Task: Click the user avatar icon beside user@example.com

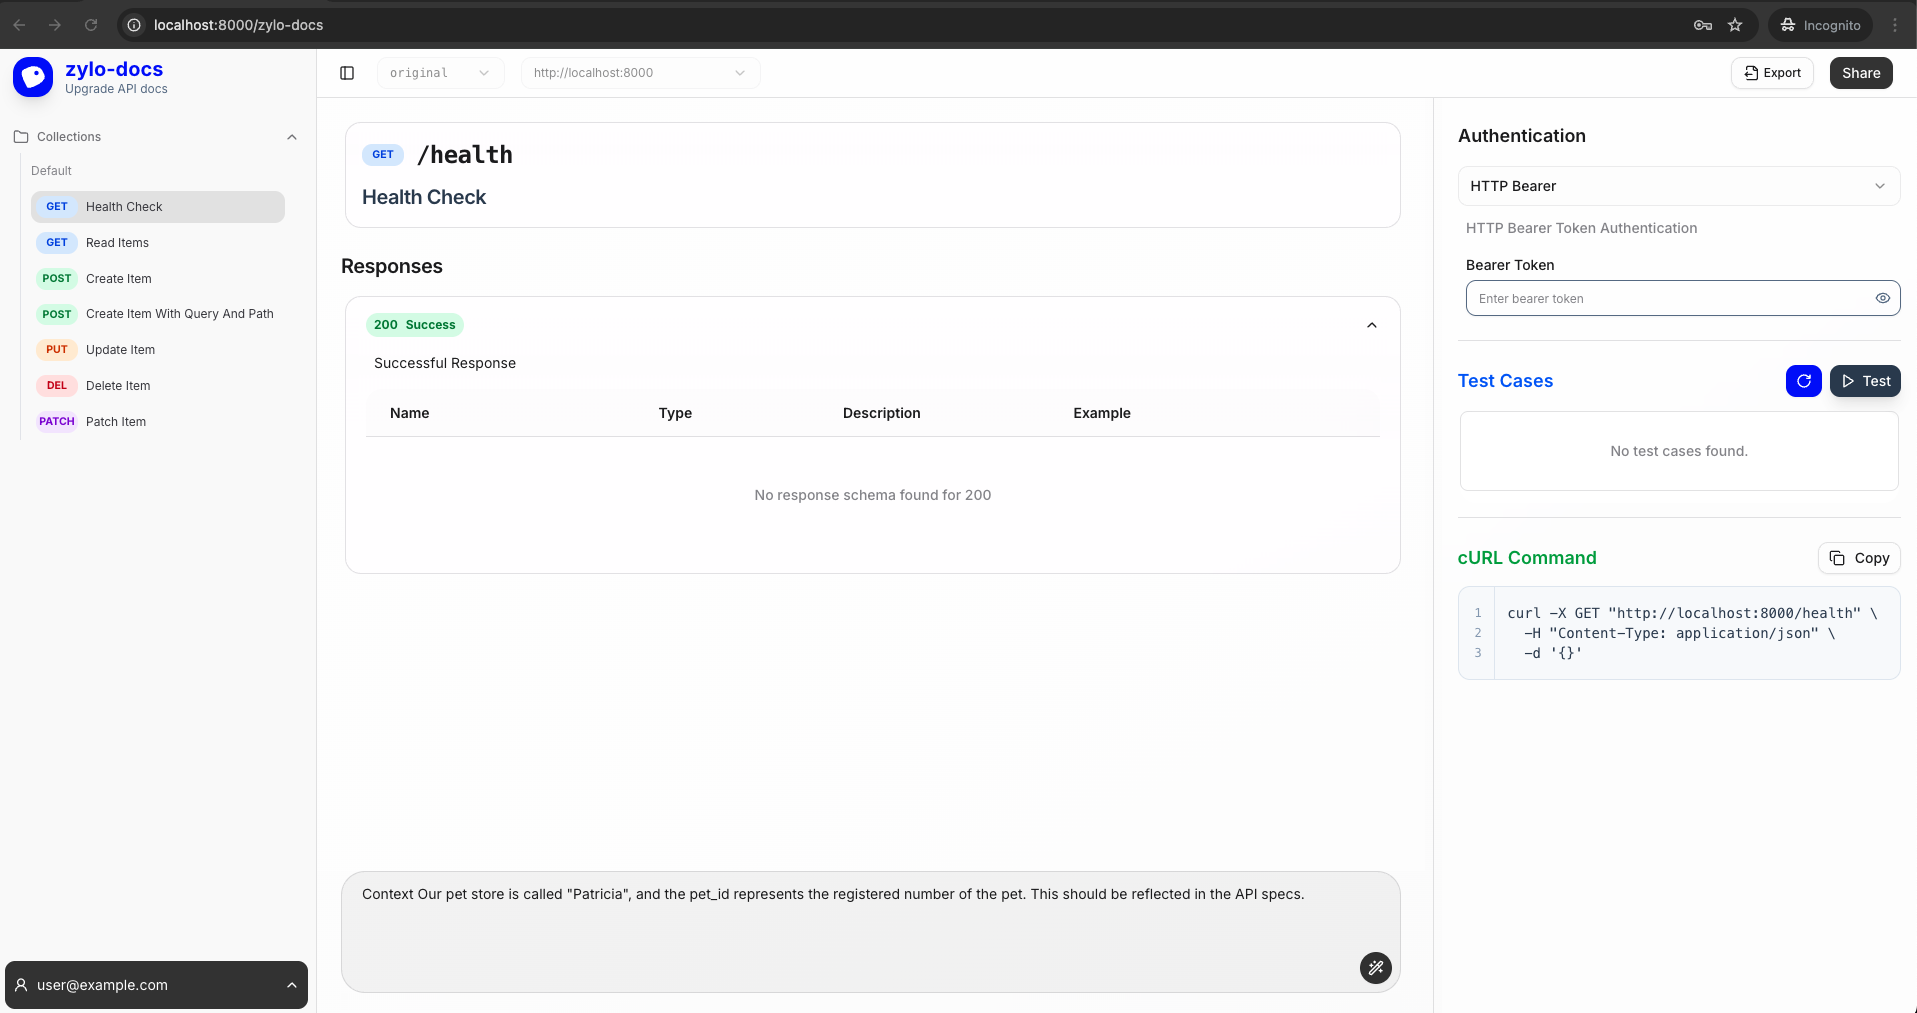Action: click(x=21, y=985)
